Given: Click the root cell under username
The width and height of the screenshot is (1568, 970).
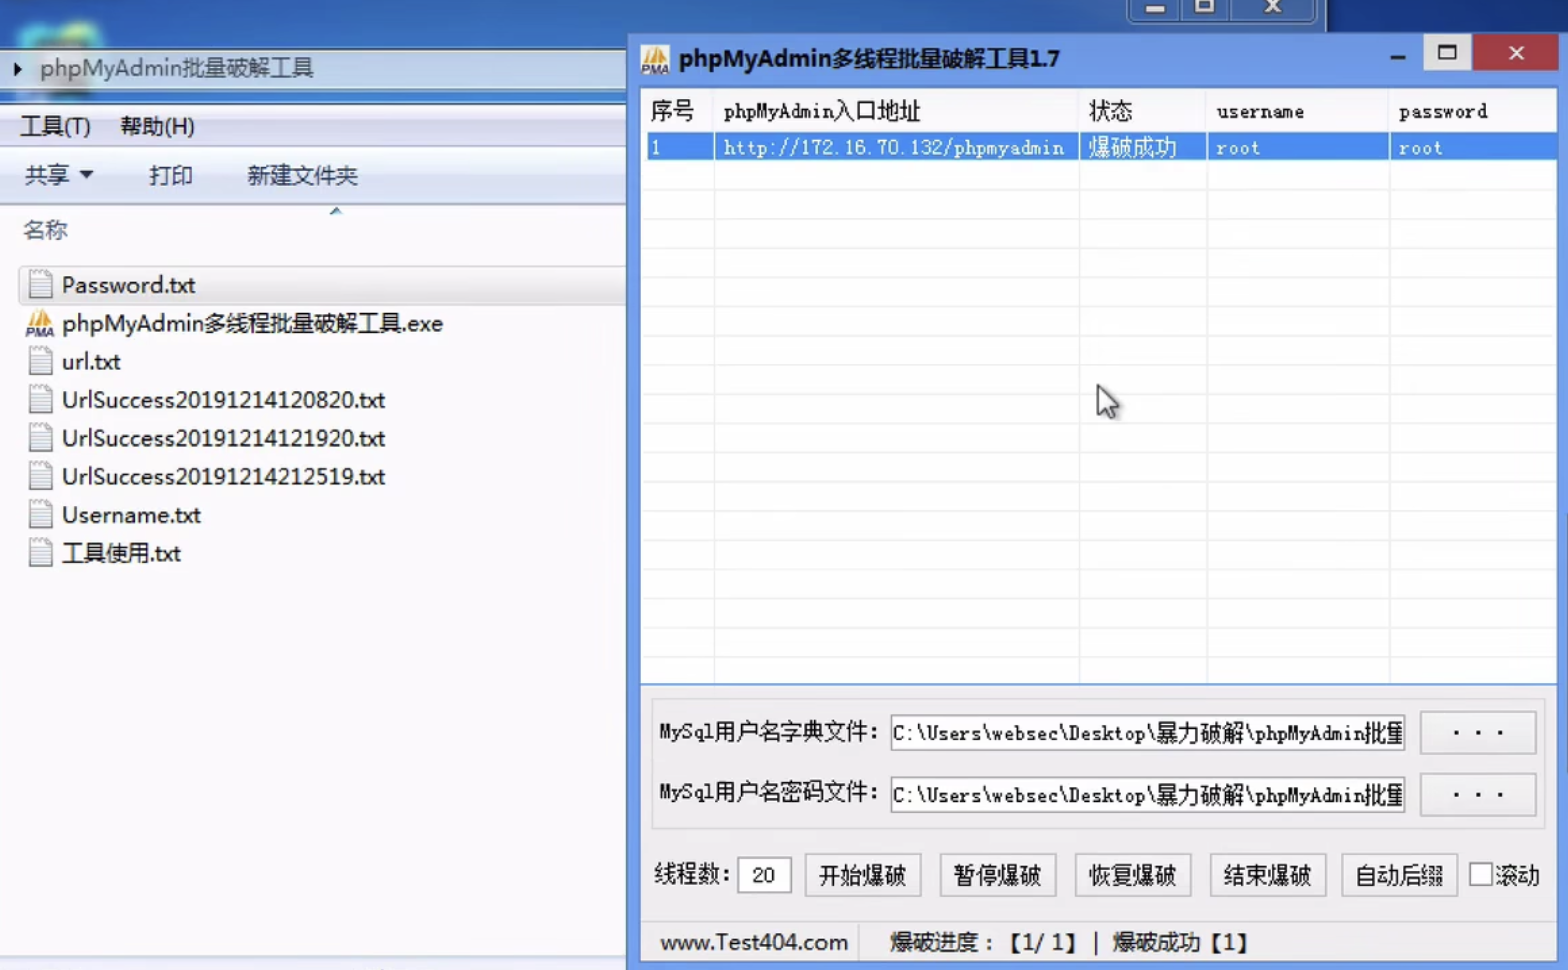Looking at the screenshot, I should point(1298,148).
